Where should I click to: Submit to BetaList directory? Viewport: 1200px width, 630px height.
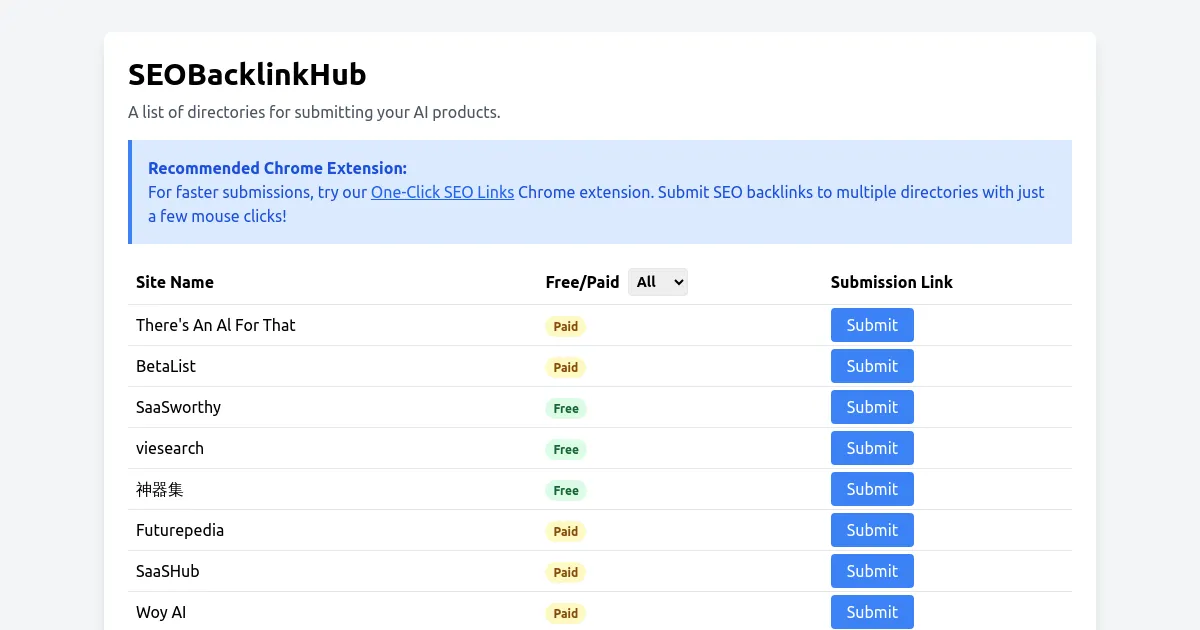(871, 366)
